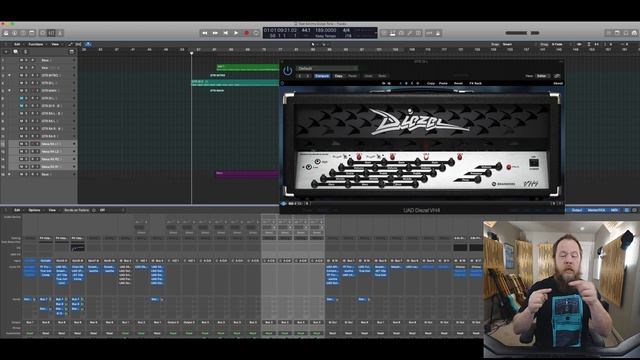Toggle the red button beside master Volume knob
This screenshot has width=640, height=360.
click(x=509, y=167)
